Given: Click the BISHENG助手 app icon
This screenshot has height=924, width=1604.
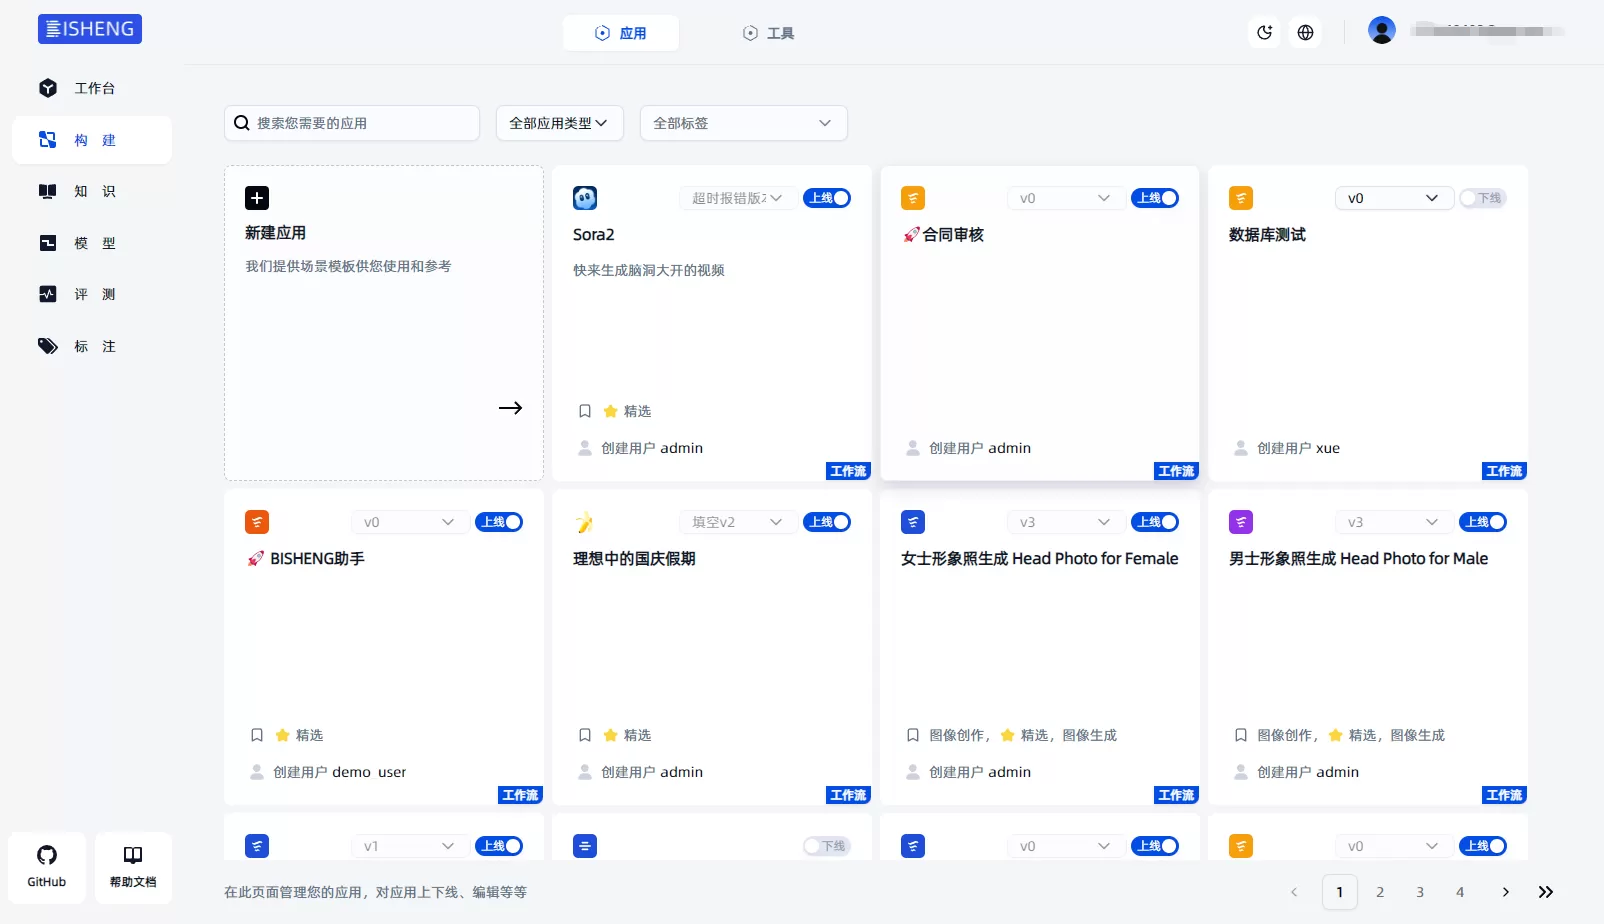Looking at the screenshot, I should (x=257, y=522).
